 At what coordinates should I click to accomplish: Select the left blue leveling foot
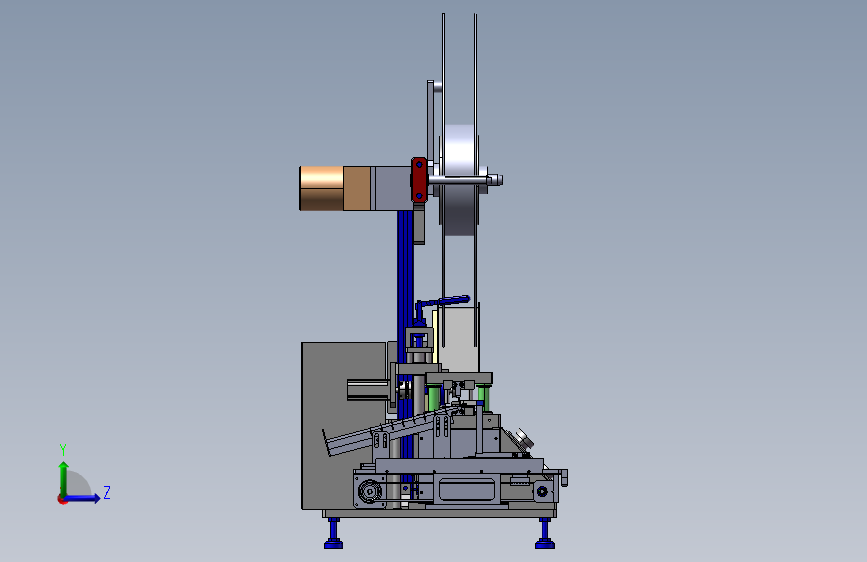pos(333,534)
